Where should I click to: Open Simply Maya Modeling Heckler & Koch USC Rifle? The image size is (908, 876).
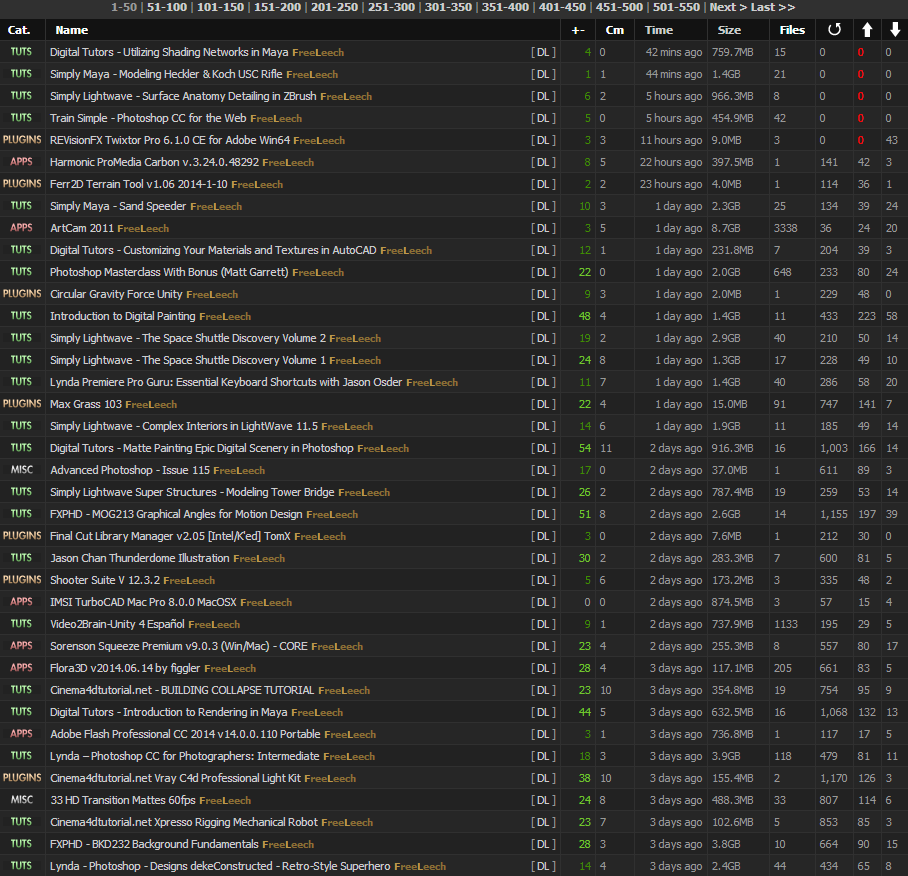click(166, 74)
